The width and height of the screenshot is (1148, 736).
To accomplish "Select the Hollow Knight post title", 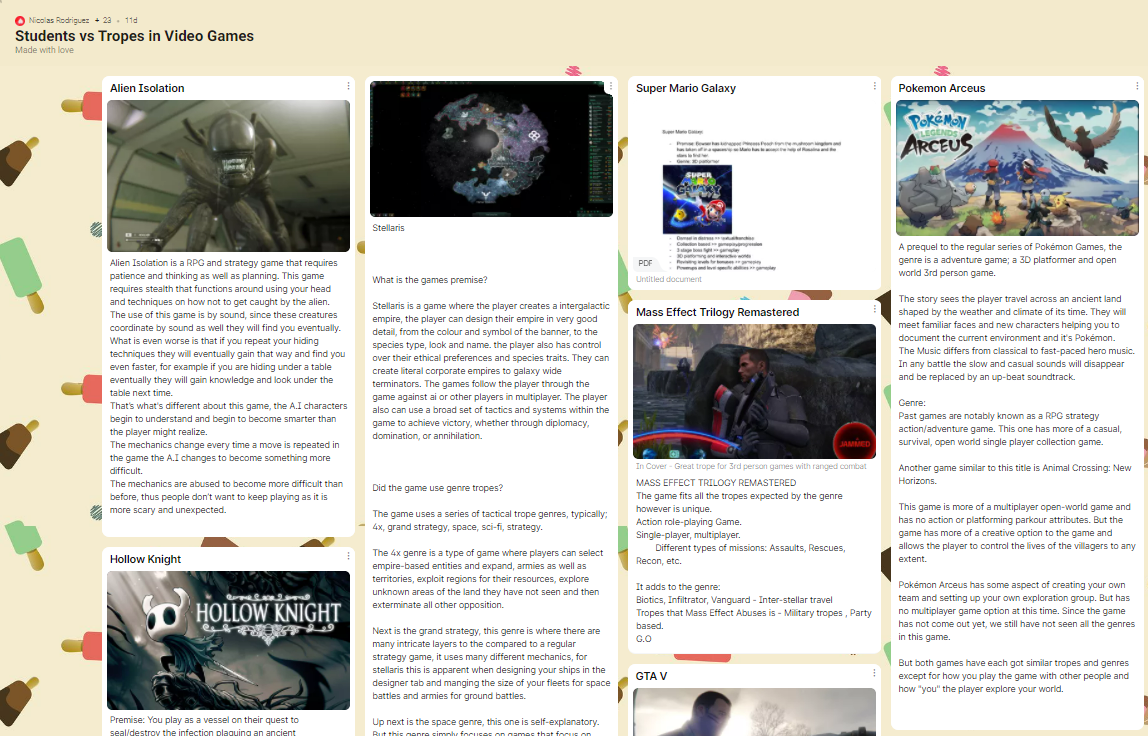I will (145, 559).
